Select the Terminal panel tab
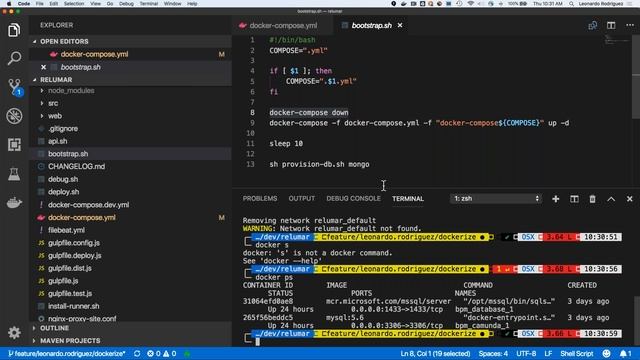 click(x=408, y=199)
